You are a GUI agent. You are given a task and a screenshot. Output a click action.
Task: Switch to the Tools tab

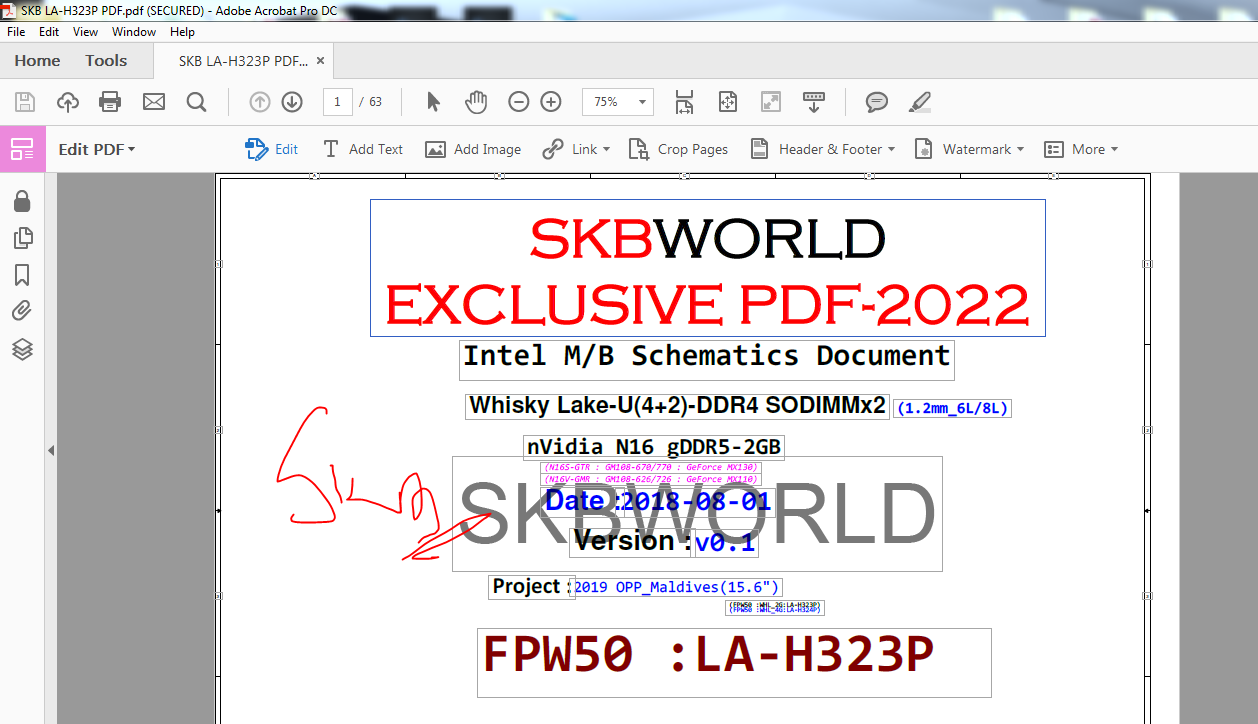pyautogui.click(x=106, y=61)
